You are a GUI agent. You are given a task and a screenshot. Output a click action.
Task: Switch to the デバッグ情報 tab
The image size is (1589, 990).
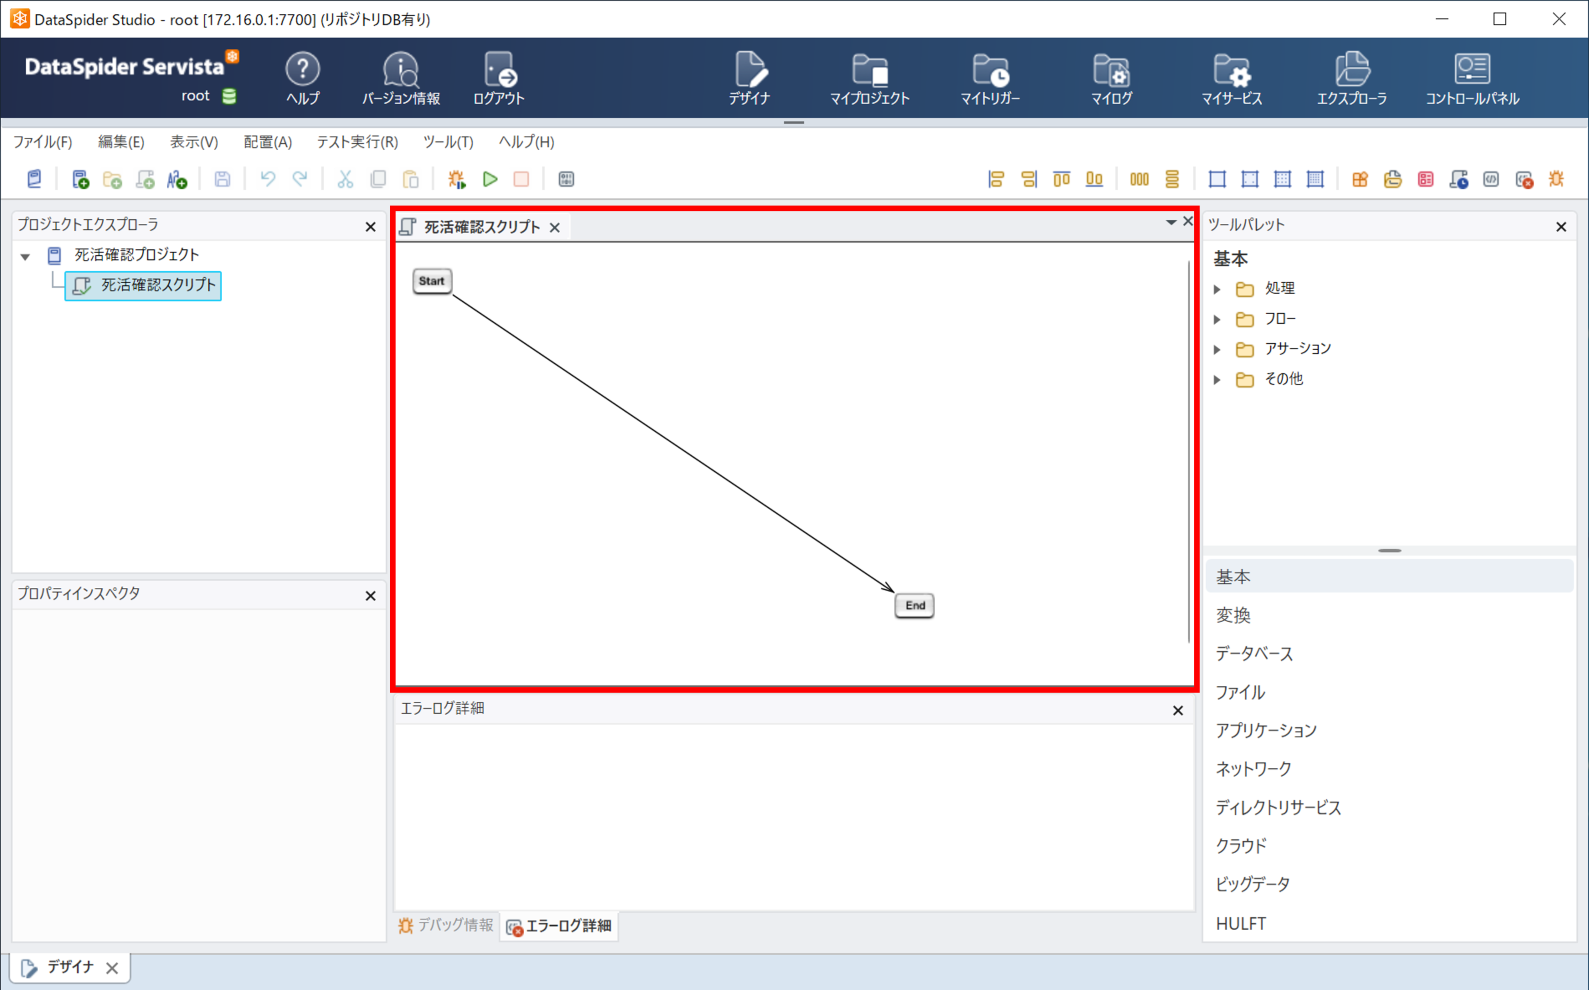tap(446, 925)
